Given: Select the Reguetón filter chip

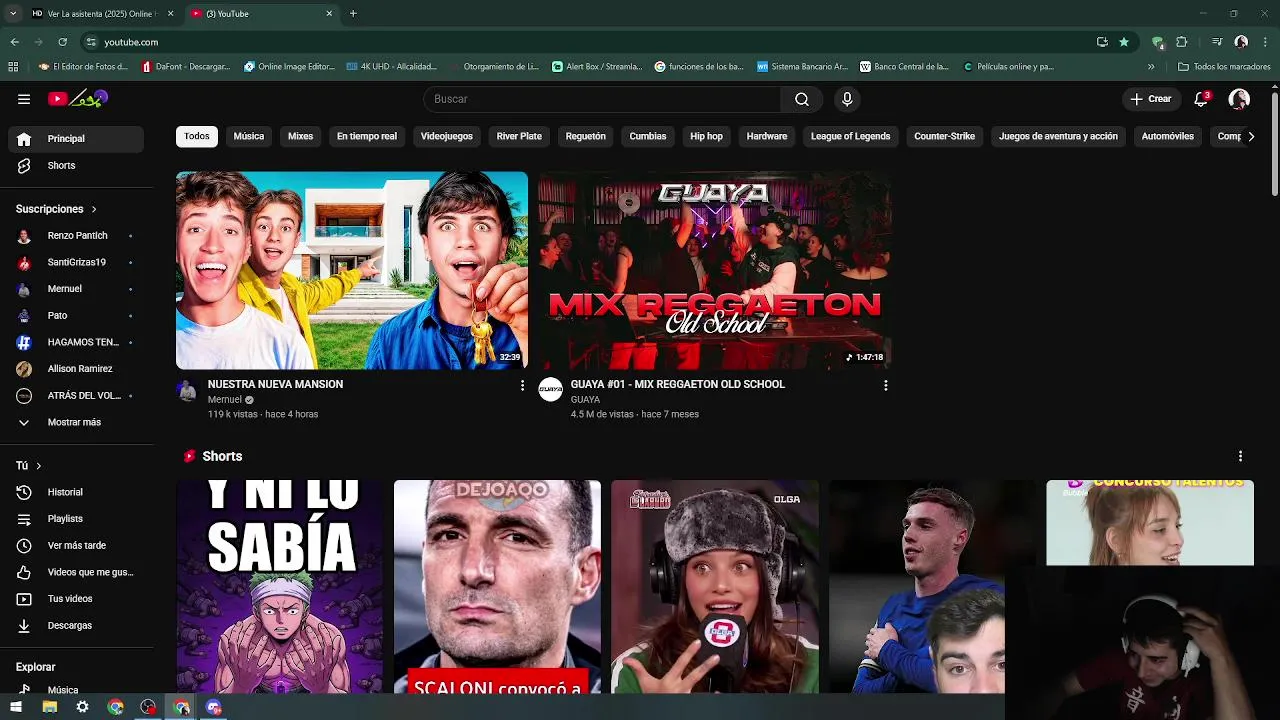Looking at the screenshot, I should click(586, 136).
